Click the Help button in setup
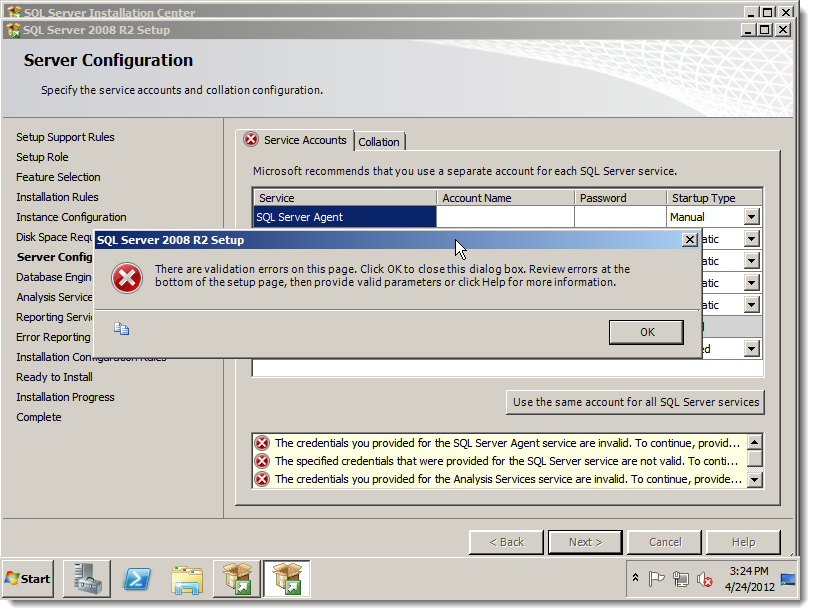815x615 pixels. pos(743,542)
